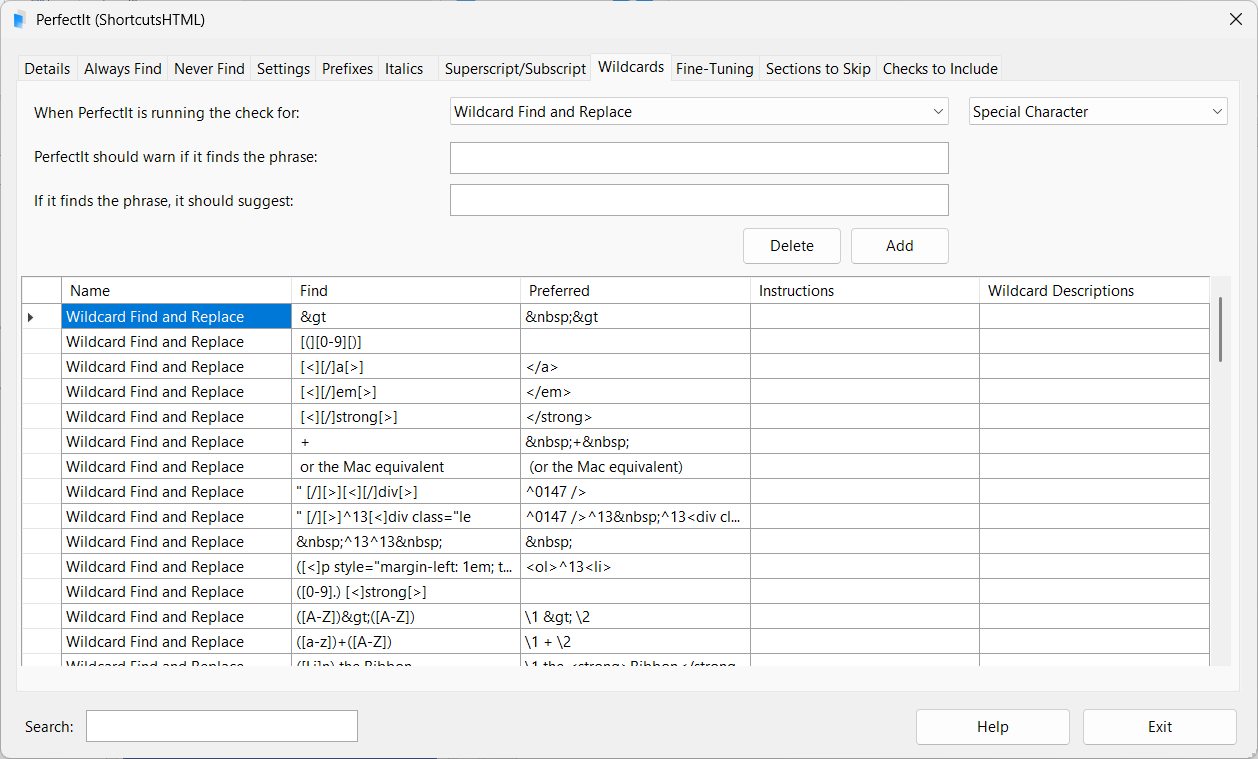The width and height of the screenshot is (1258, 759).
Task: Select the Preferred cell &nbsp;&gt
Action: [635, 317]
